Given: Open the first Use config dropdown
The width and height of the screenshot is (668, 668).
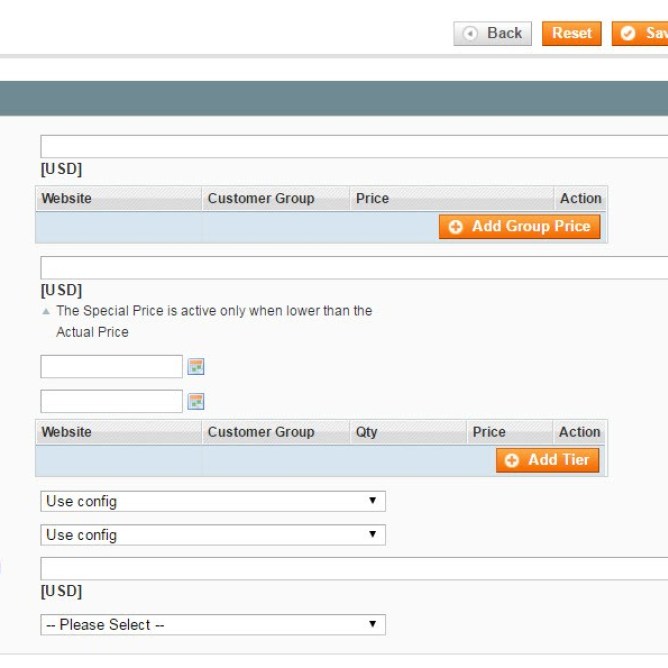Looking at the screenshot, I should (212, 501).
